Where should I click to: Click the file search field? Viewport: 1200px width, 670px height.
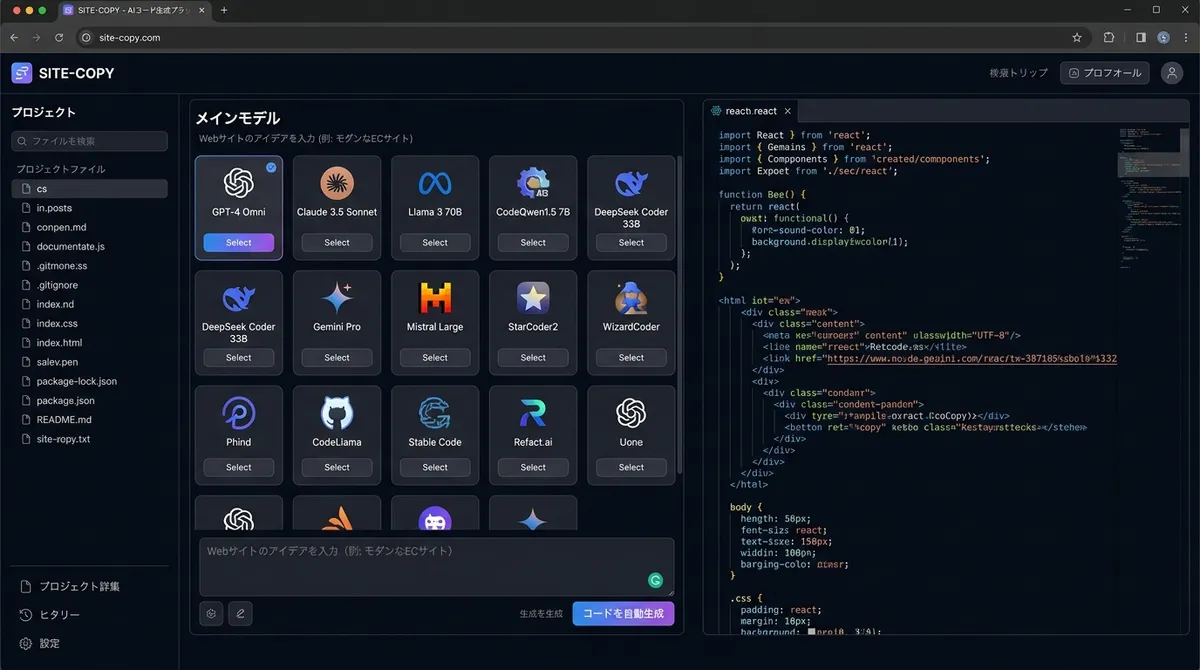(89, 141)
